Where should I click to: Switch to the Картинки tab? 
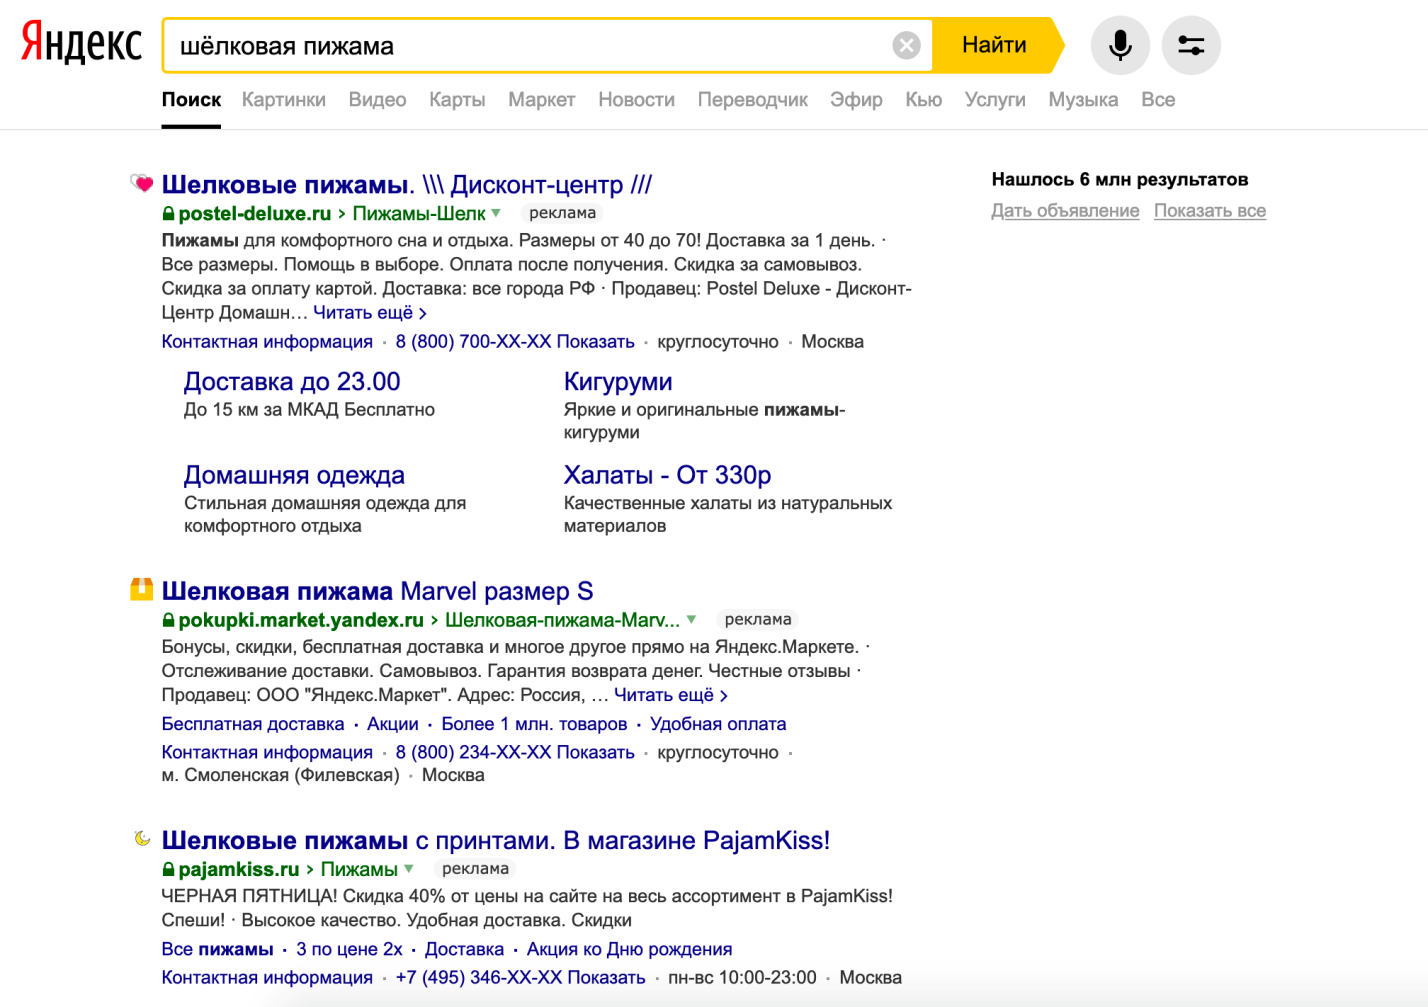click(284, 100)
